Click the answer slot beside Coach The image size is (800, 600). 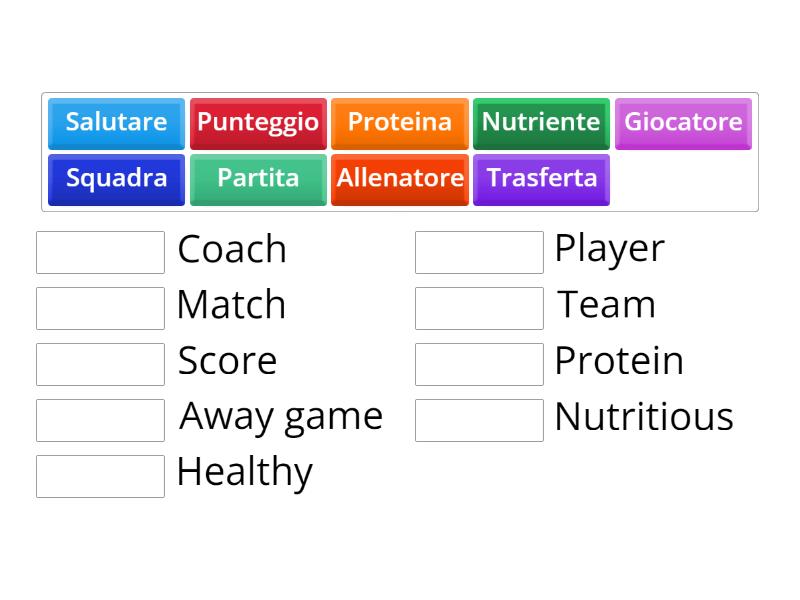pyautogui.click(x=99, y=251)
